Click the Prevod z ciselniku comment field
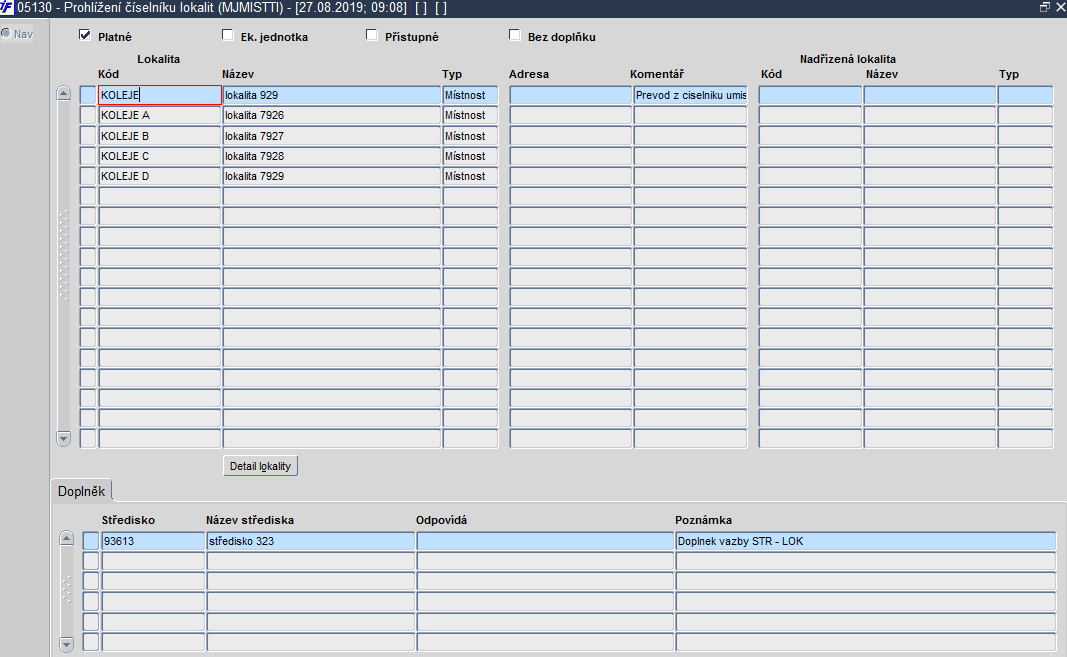 tap(690, 95)
